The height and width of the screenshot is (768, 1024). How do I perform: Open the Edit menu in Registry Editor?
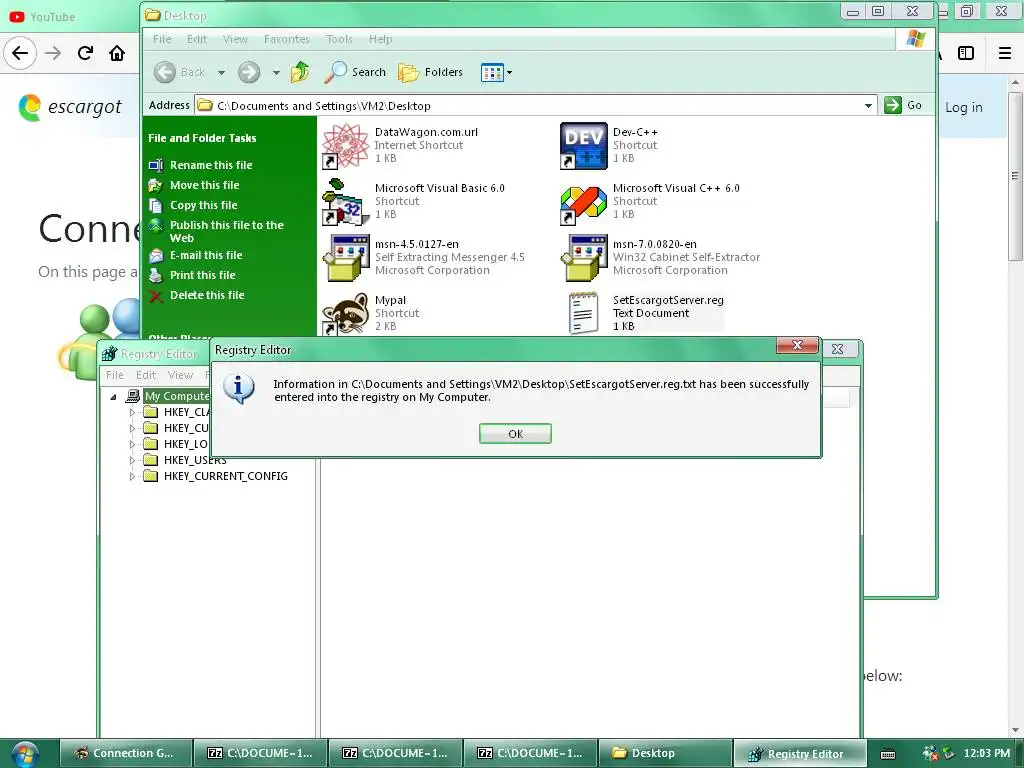146,375
